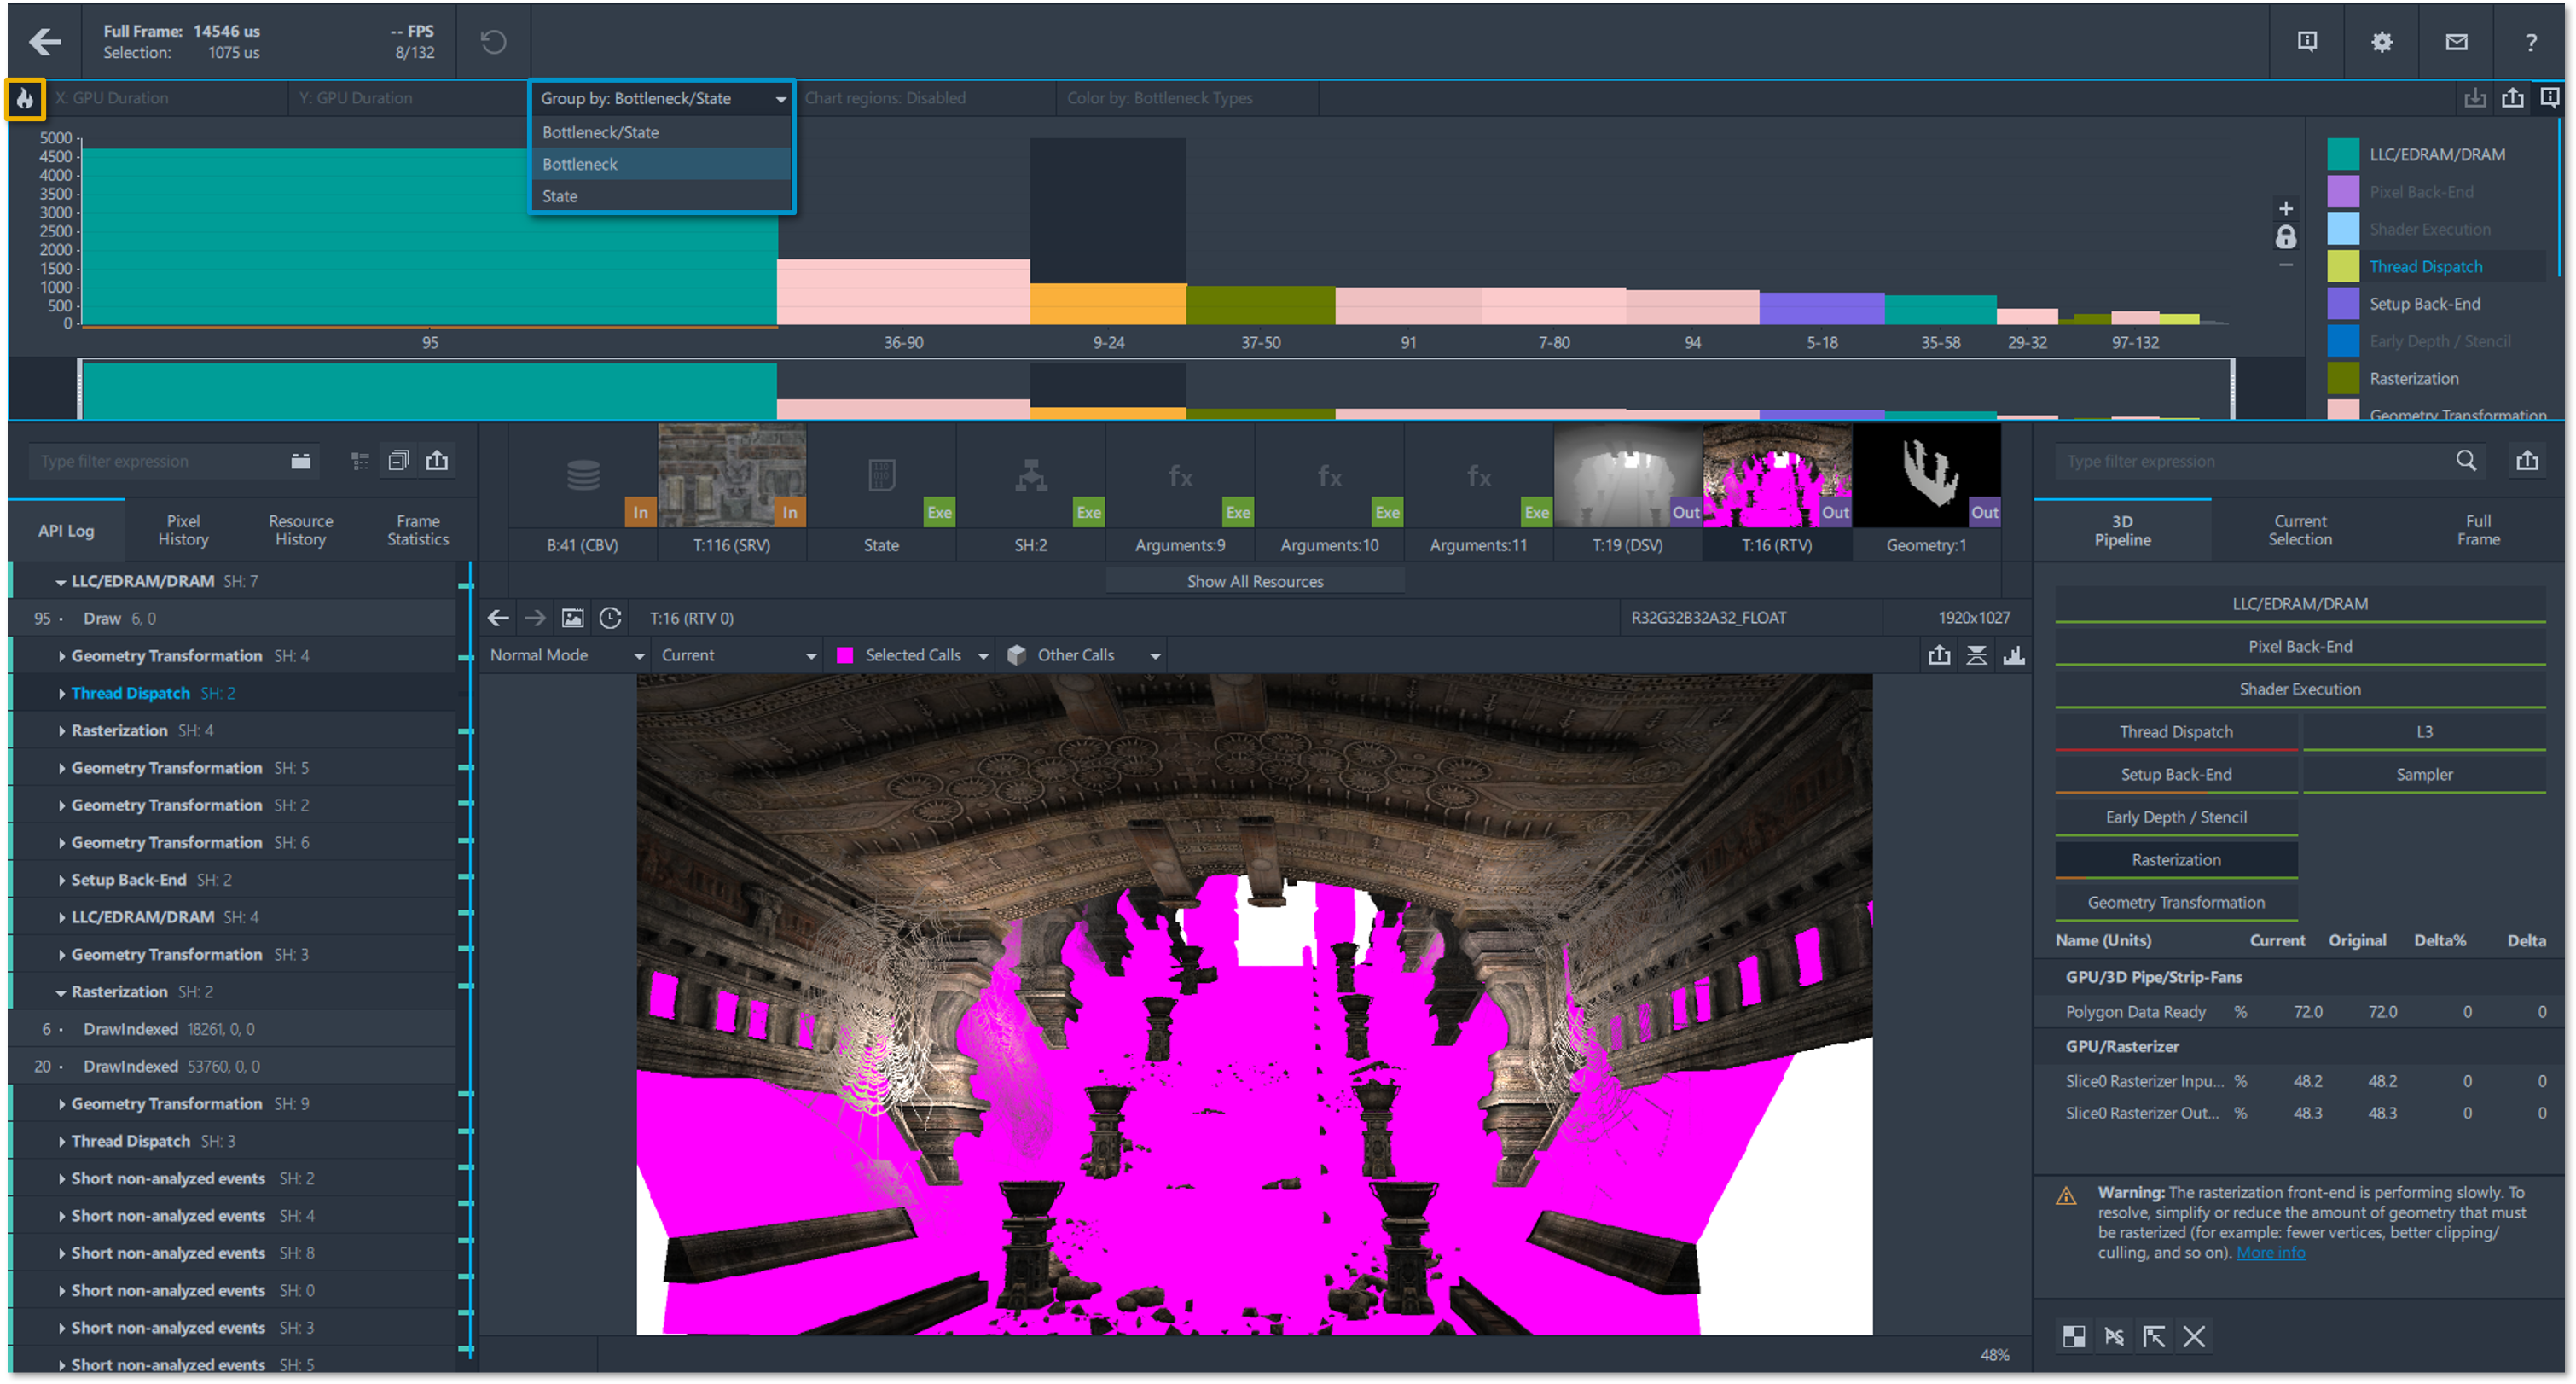2576x1384 pixels.
Task: Open the Normal Mode dropdown
Action: point(566,655)
